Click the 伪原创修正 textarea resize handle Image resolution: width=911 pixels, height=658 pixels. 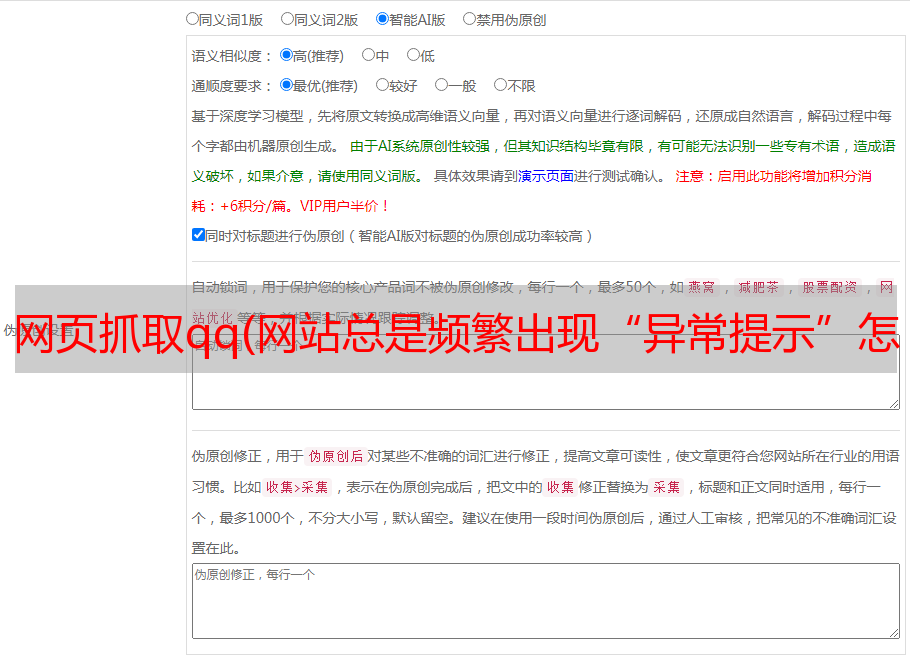pos(894,634)
